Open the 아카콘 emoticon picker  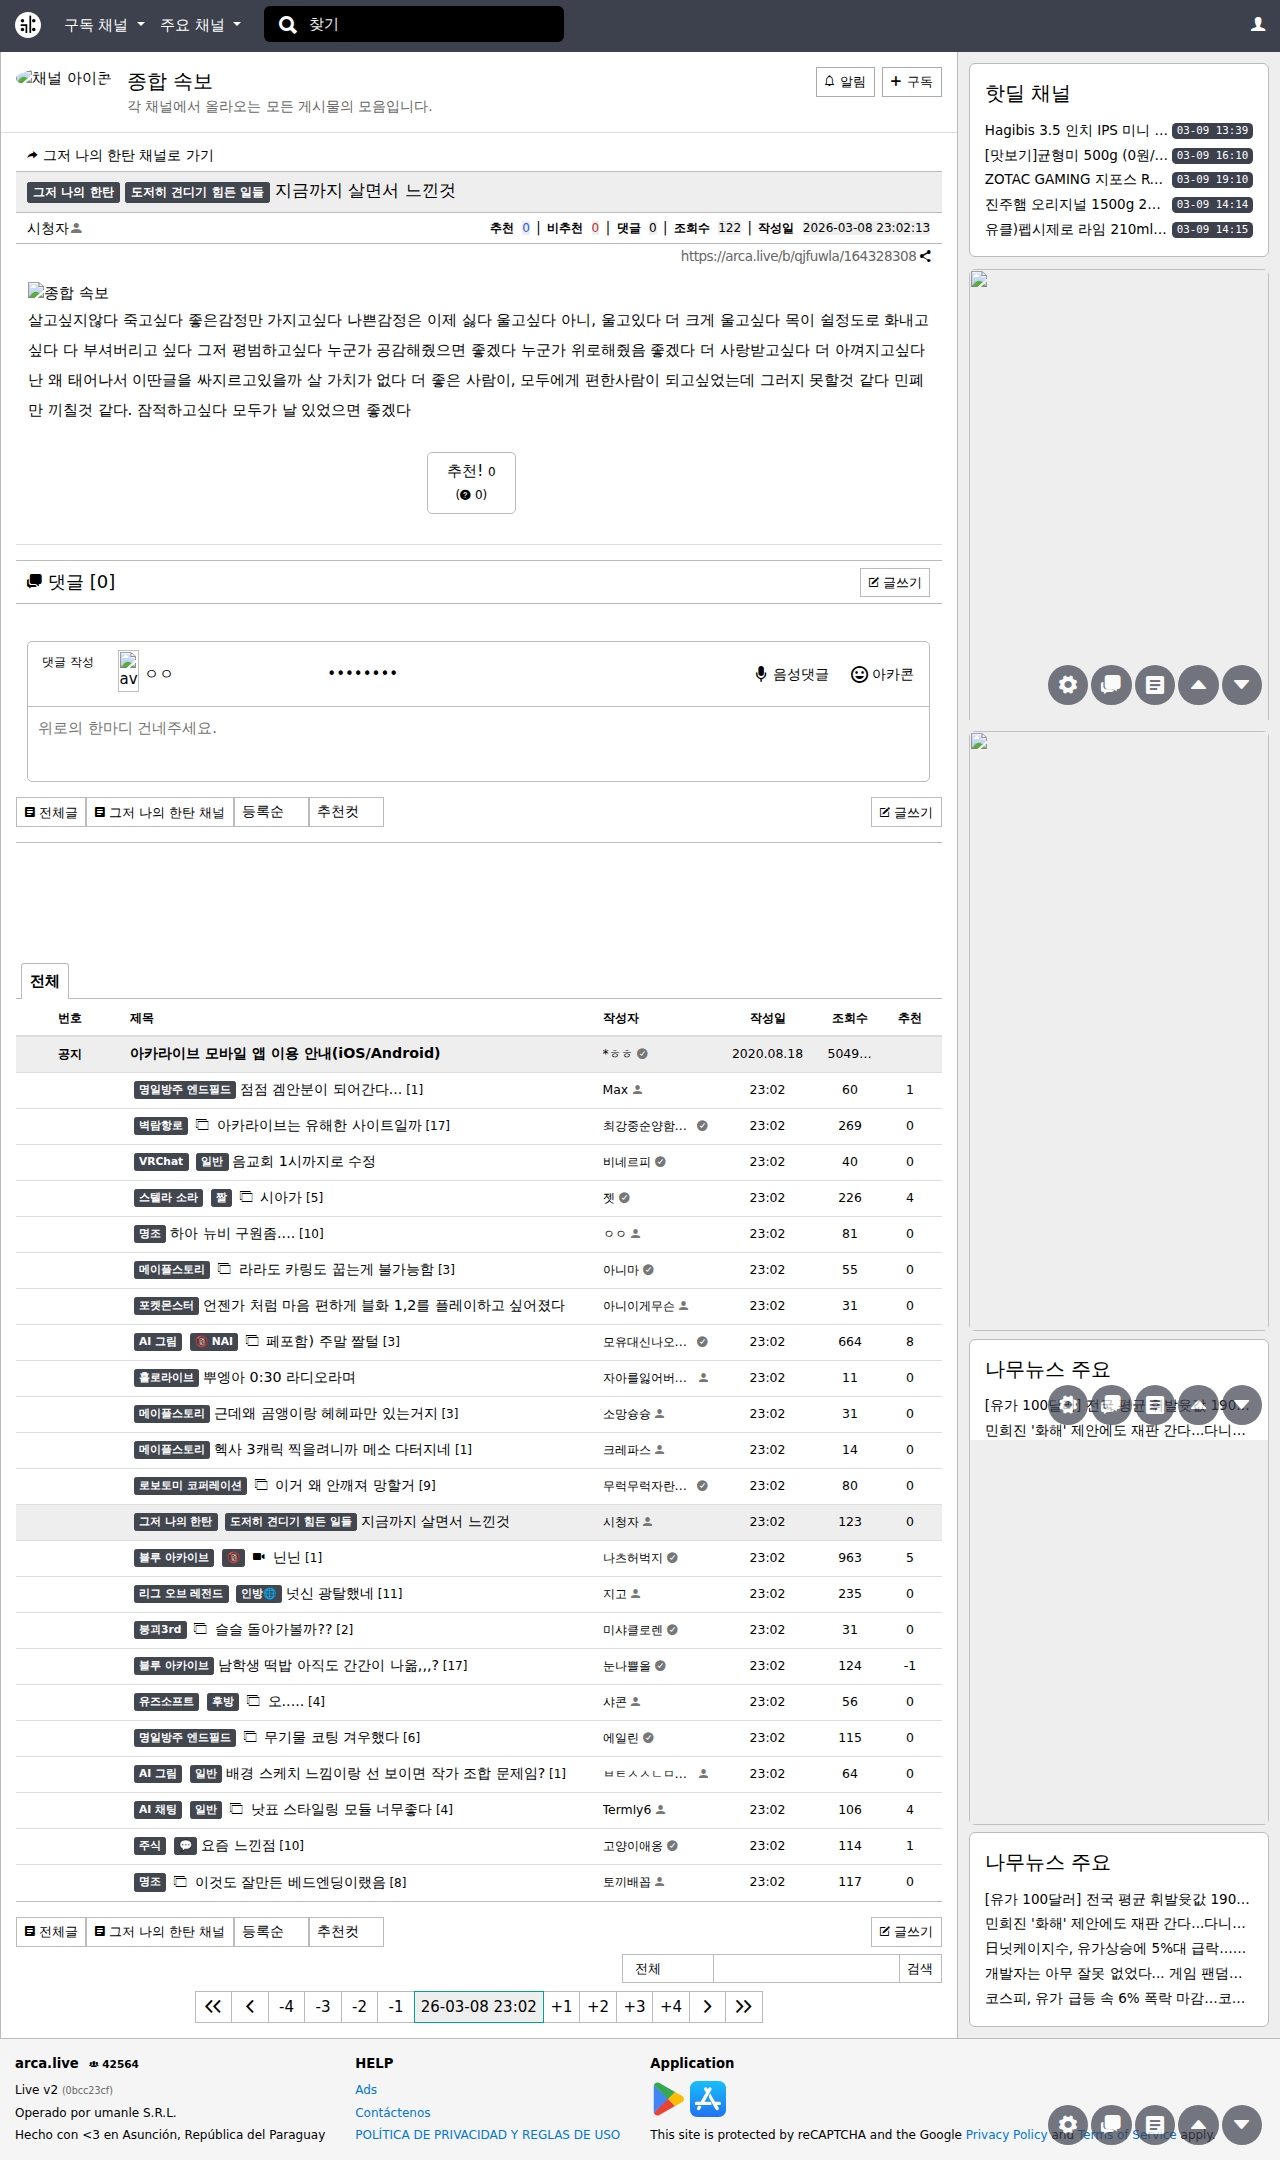[881, 674]
